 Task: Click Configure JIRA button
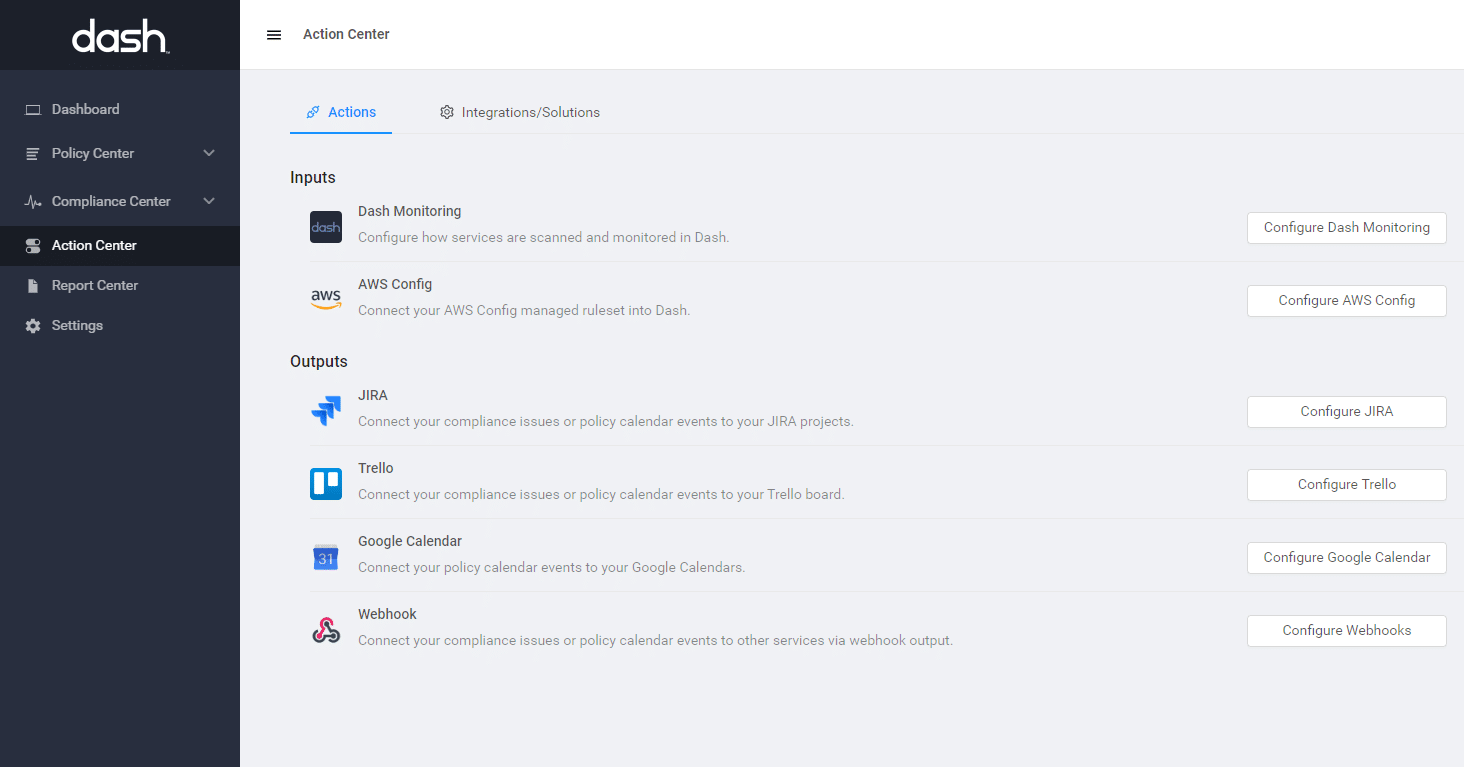click(x=1346, y=411)
